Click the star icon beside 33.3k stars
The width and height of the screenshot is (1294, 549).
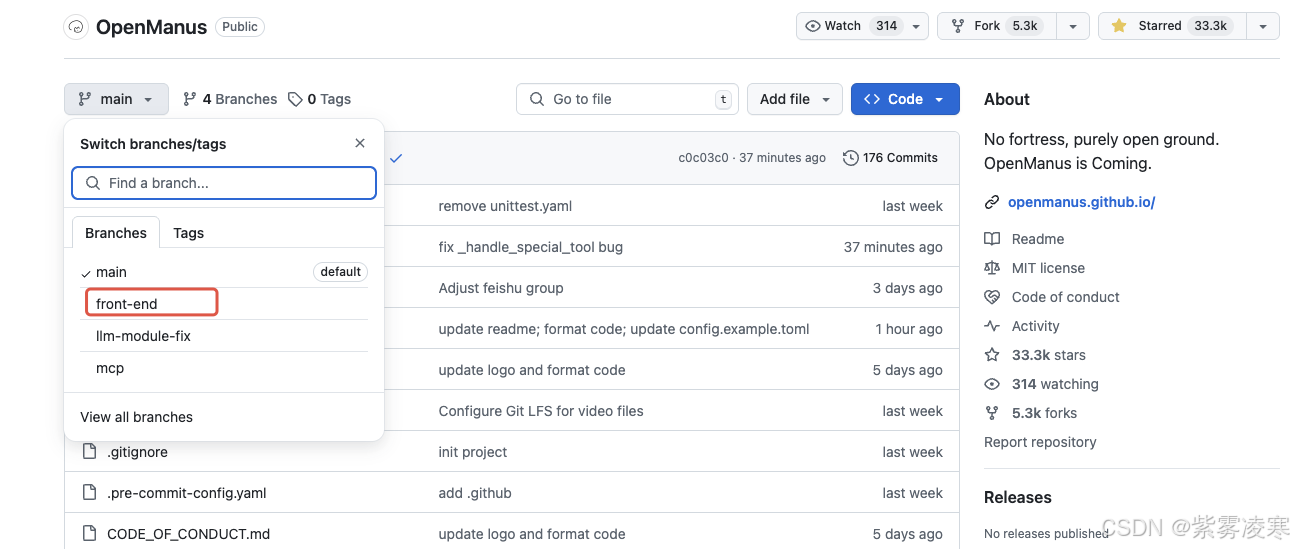tap(992, 355)
